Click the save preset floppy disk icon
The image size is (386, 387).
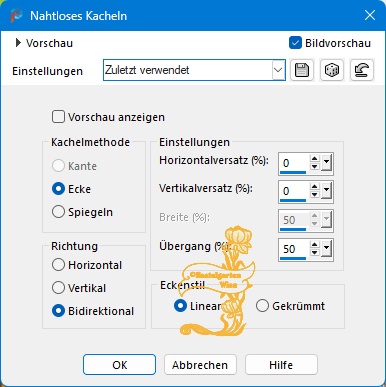(302, 70)
